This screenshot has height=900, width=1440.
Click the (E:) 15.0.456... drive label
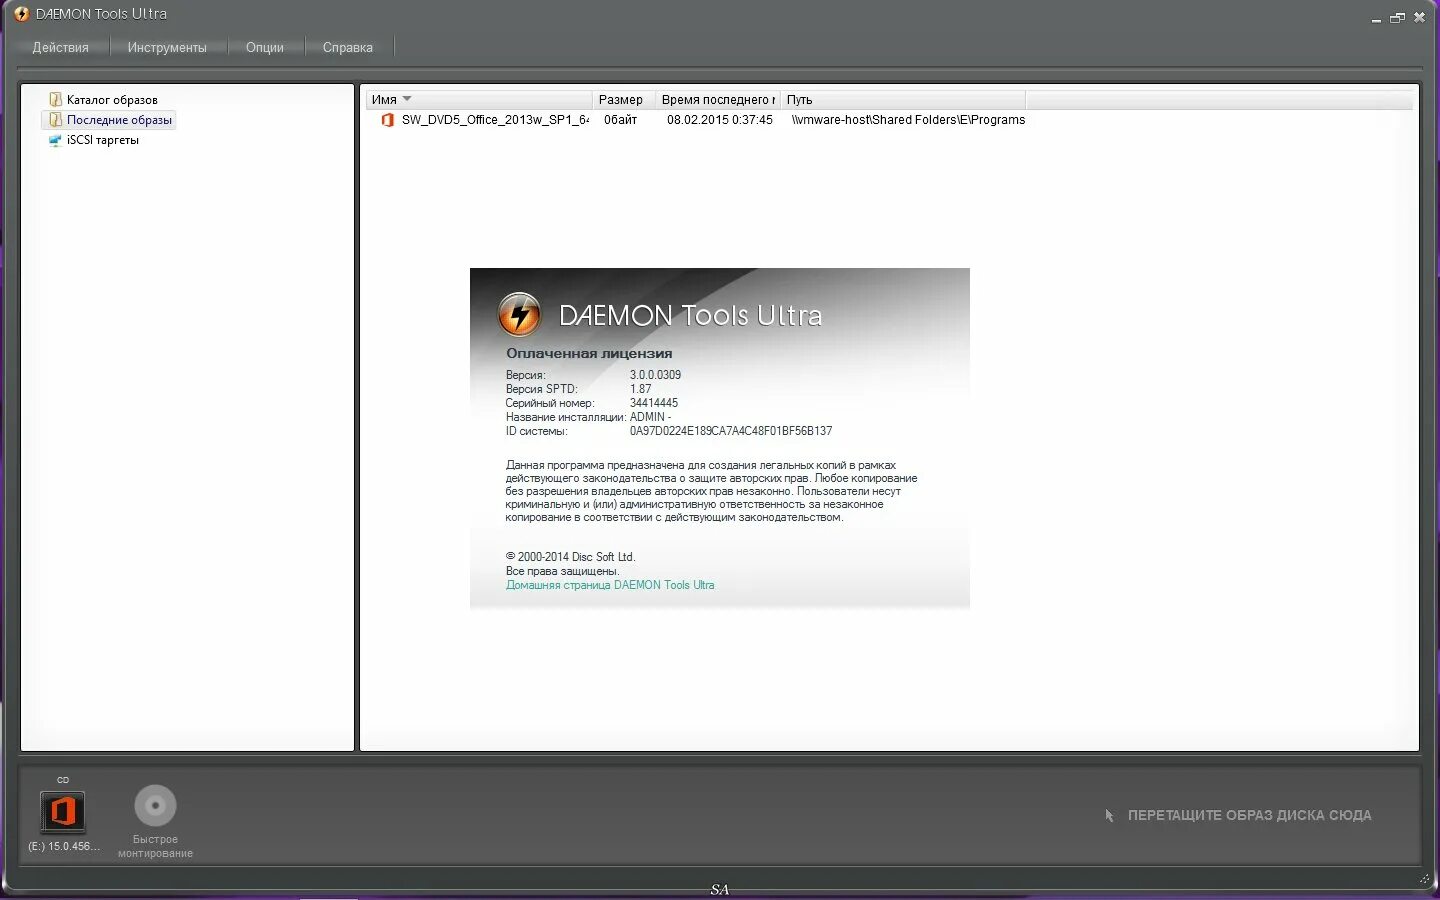[64, 846]
